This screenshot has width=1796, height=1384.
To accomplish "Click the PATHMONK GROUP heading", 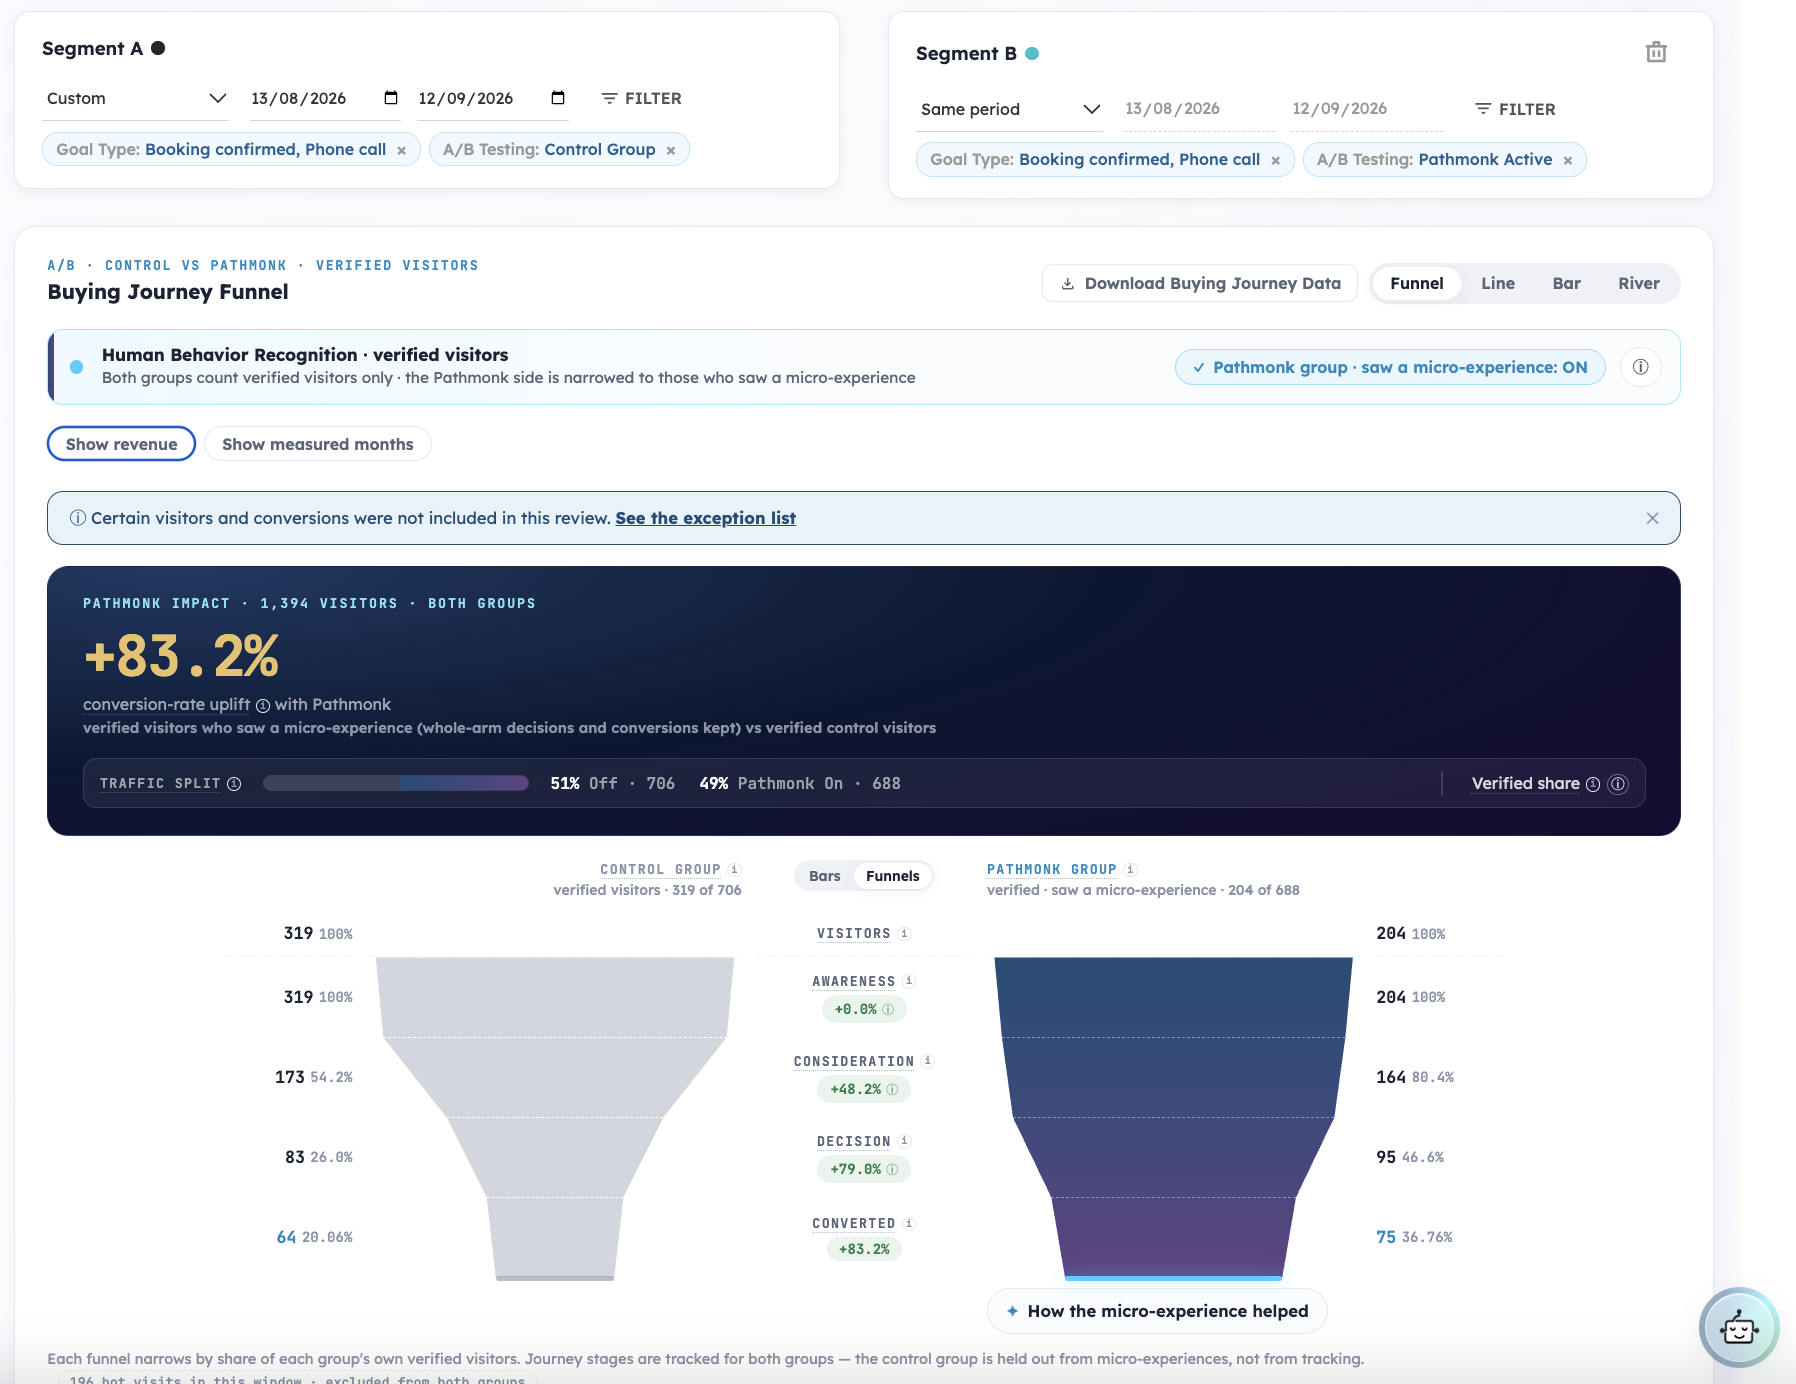I will click(x=1051, y=869).
